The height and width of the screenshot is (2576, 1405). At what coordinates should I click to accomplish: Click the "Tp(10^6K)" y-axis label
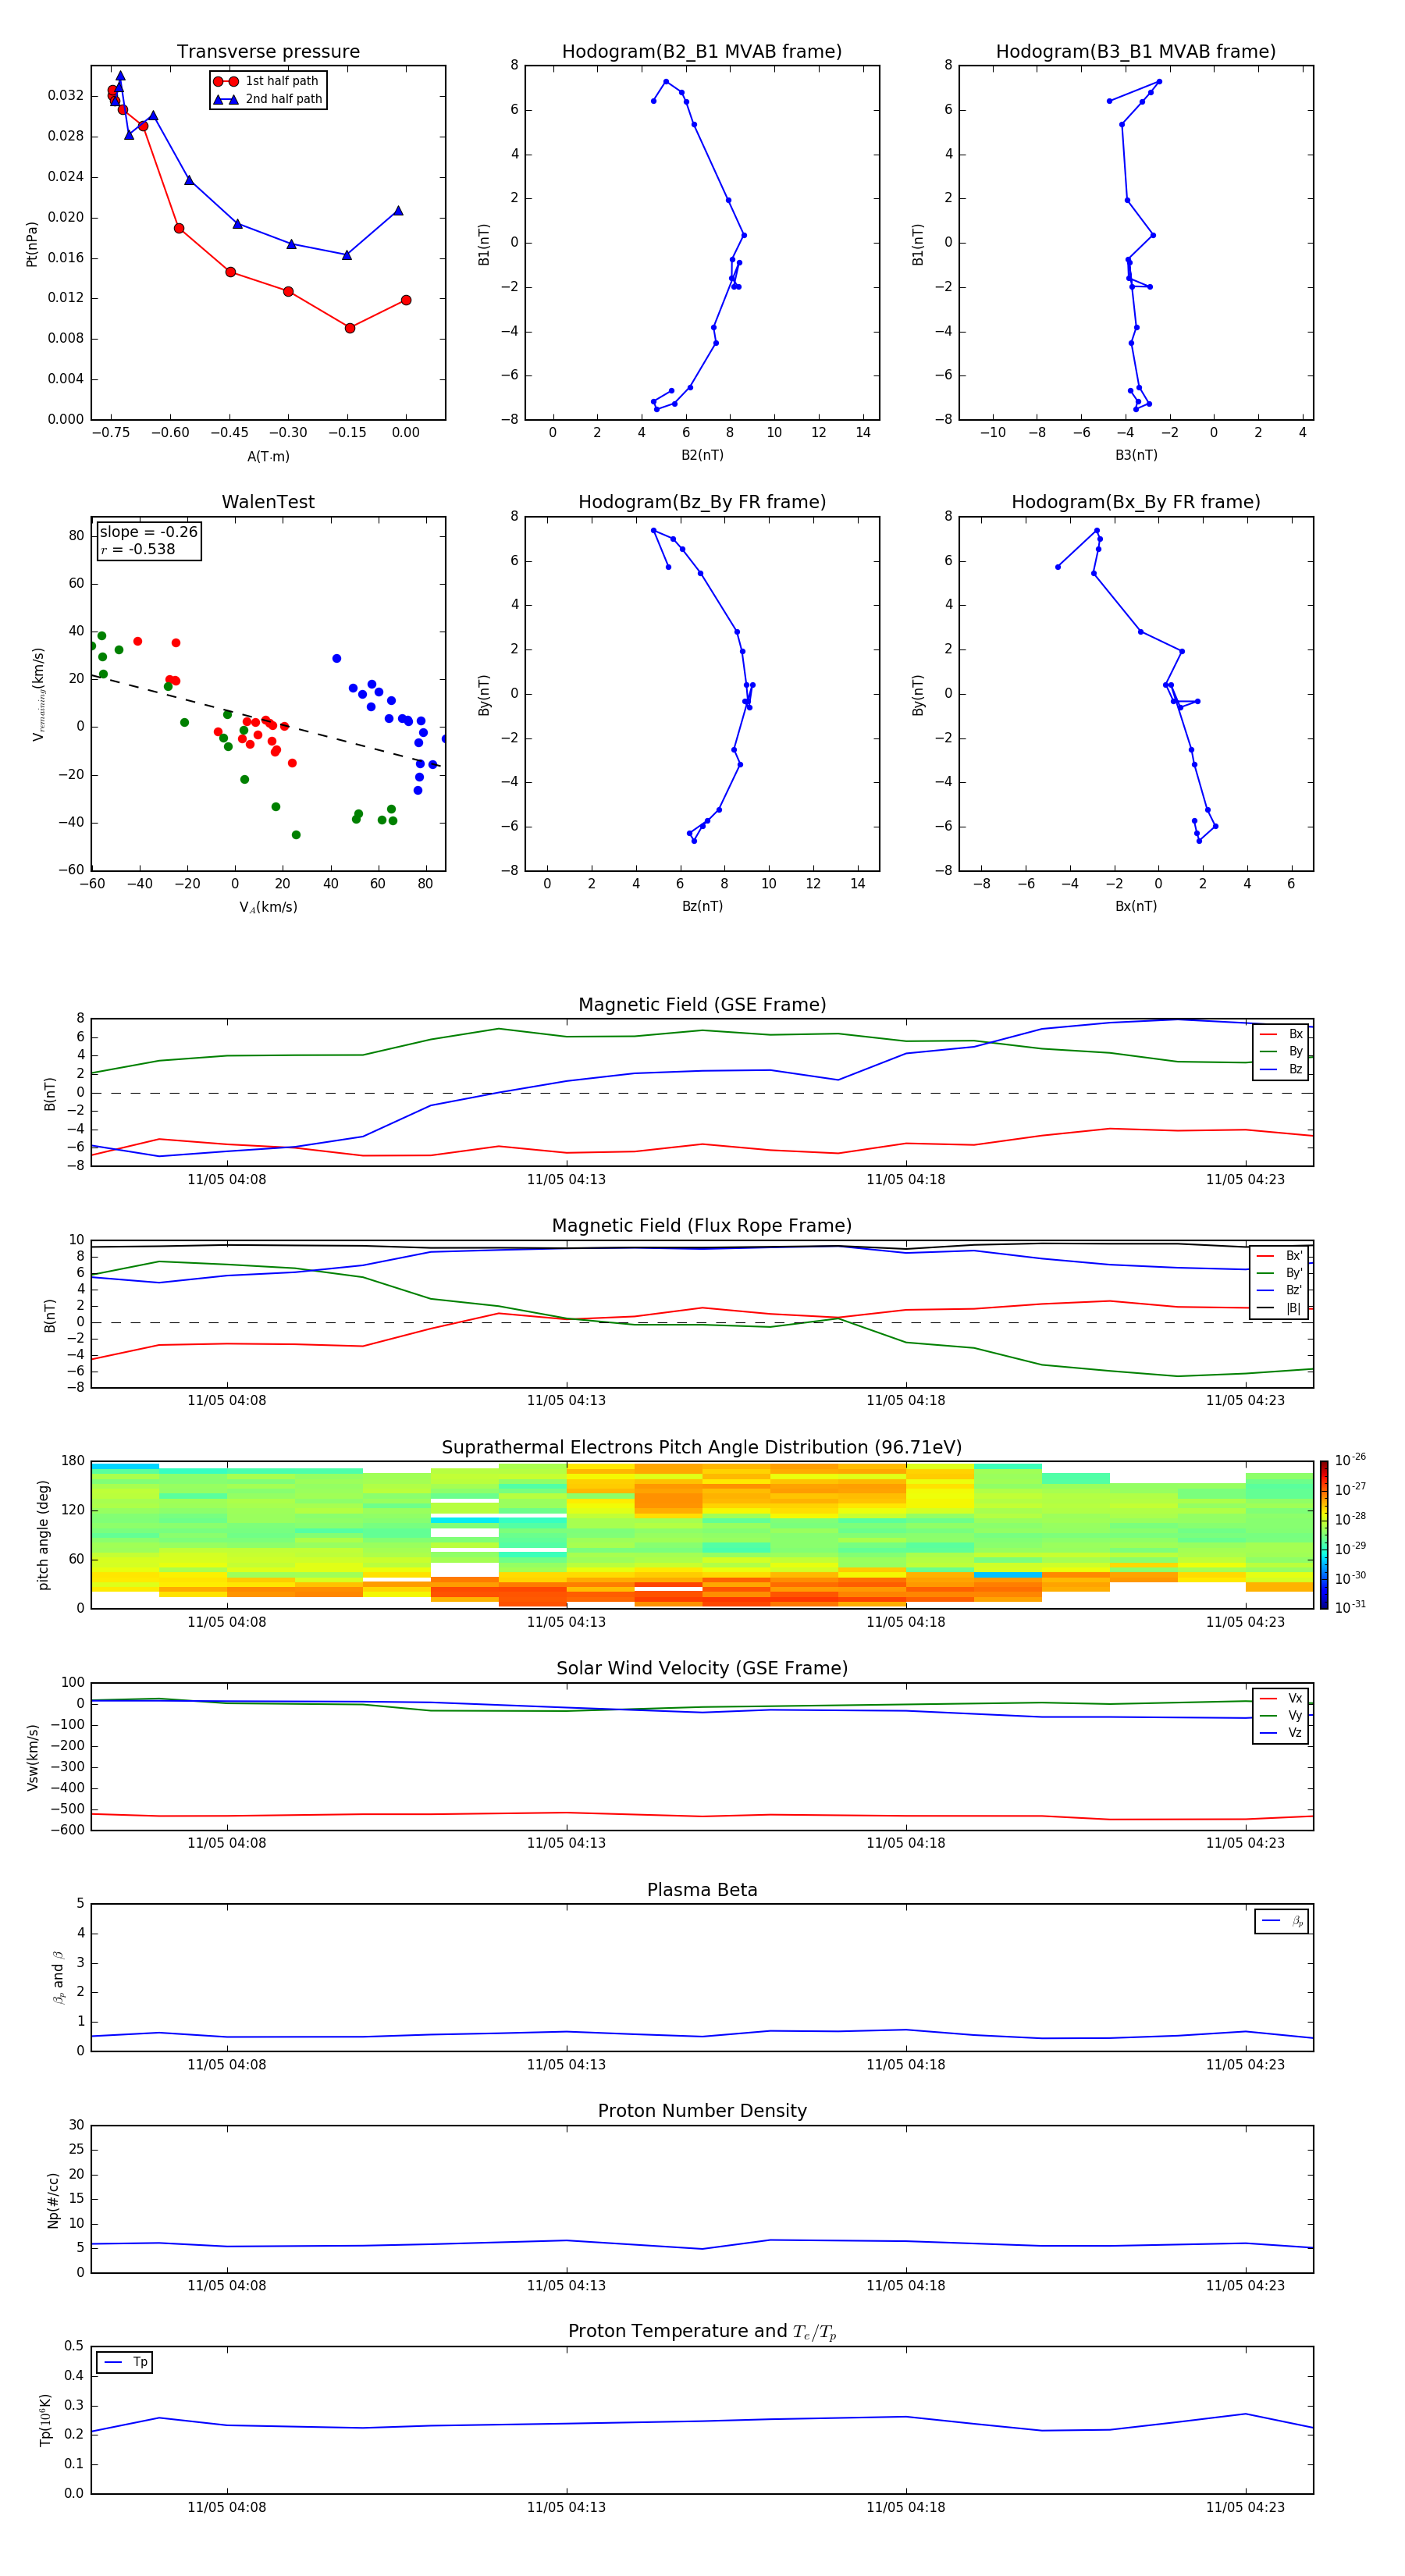point(45,2420)
